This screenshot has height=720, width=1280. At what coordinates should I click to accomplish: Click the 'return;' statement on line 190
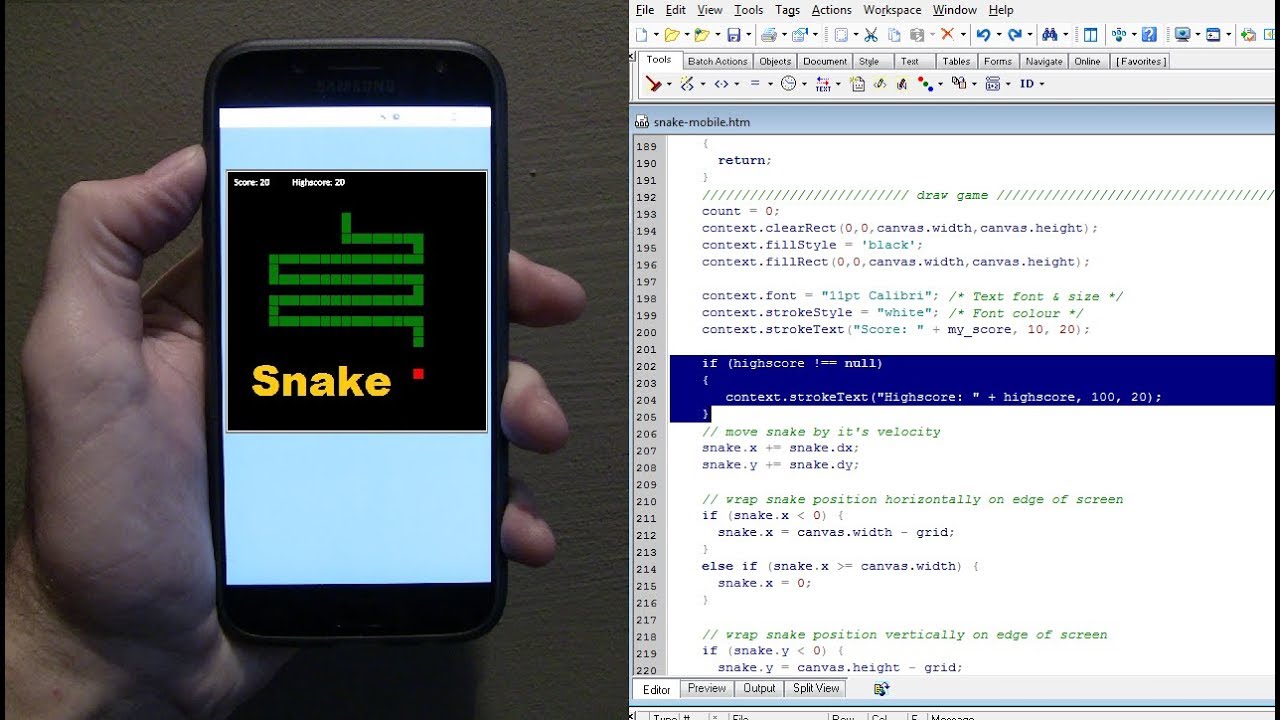point(744,160)
